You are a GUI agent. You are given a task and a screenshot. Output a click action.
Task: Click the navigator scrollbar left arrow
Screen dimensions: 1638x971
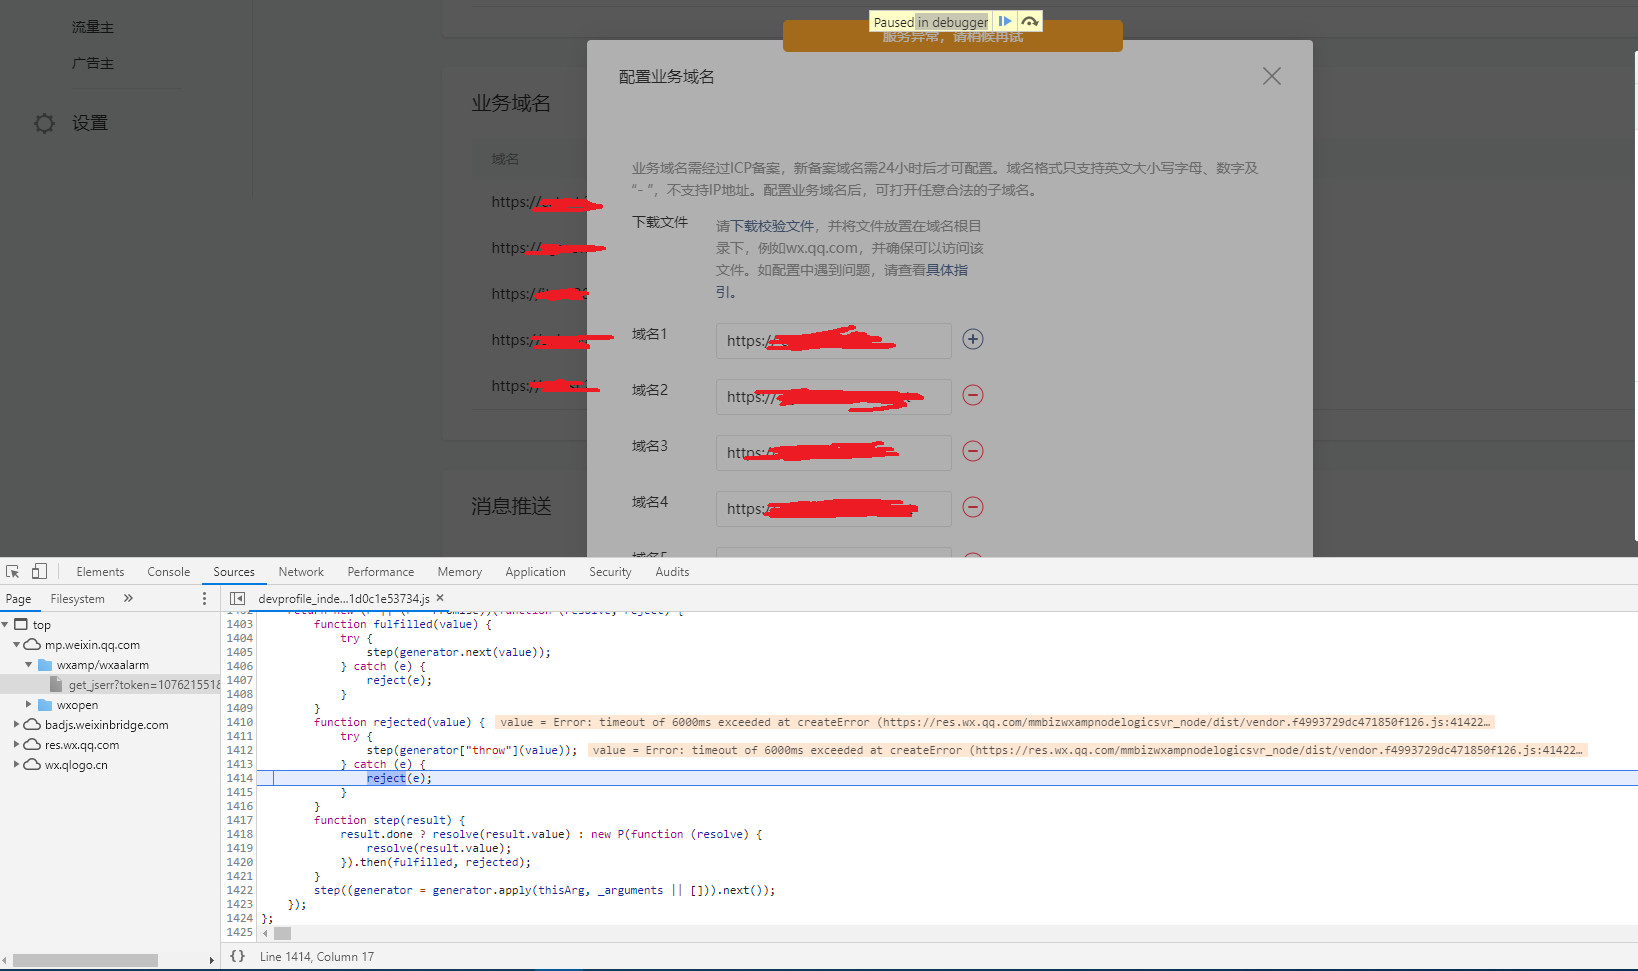5,960
